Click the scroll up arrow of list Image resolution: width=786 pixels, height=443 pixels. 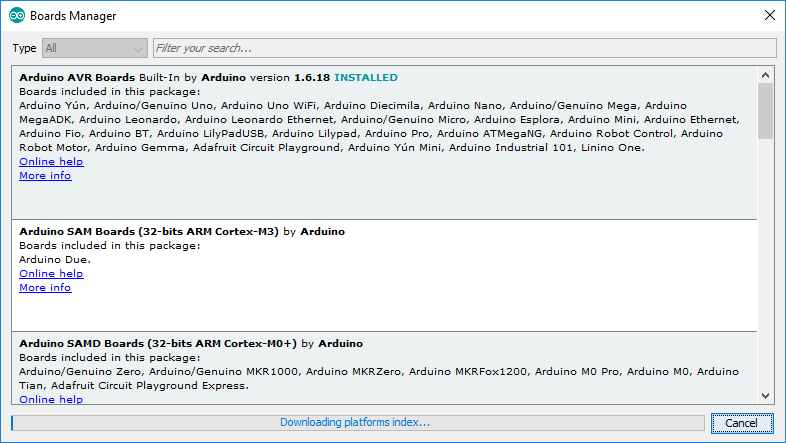(x=765, y=75)
